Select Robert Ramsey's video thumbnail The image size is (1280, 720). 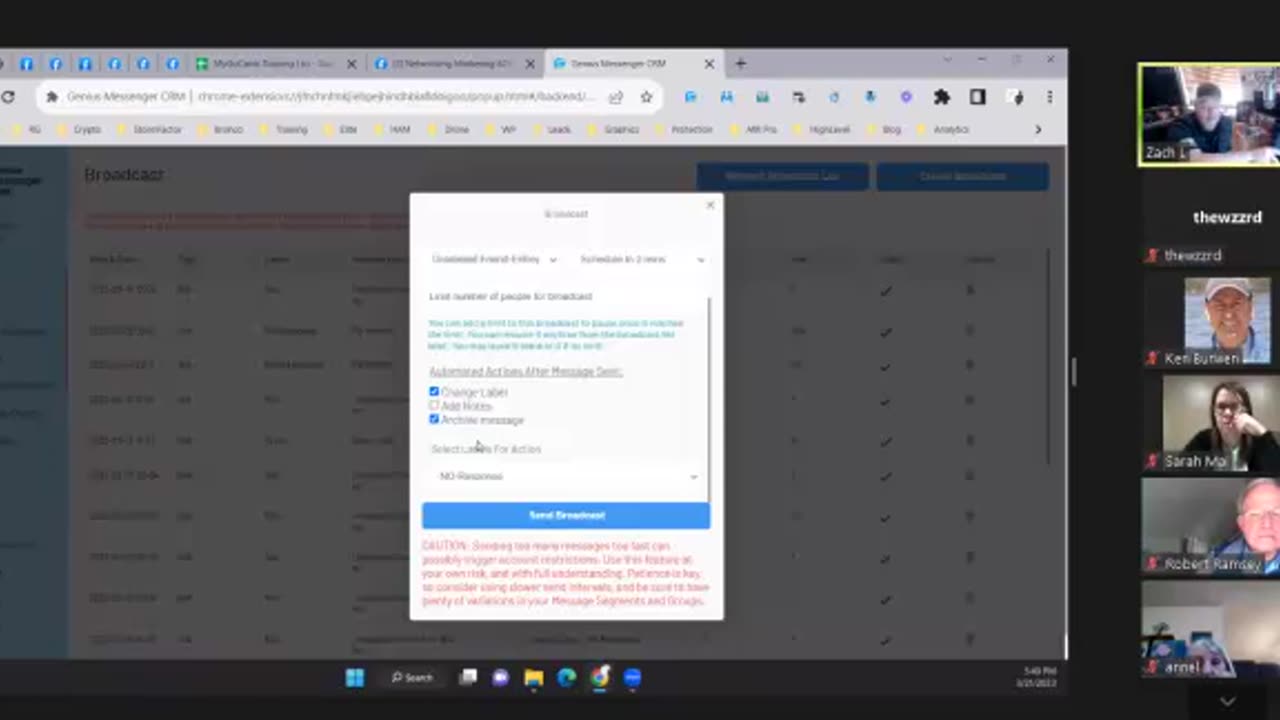(x=1211, y=527)
